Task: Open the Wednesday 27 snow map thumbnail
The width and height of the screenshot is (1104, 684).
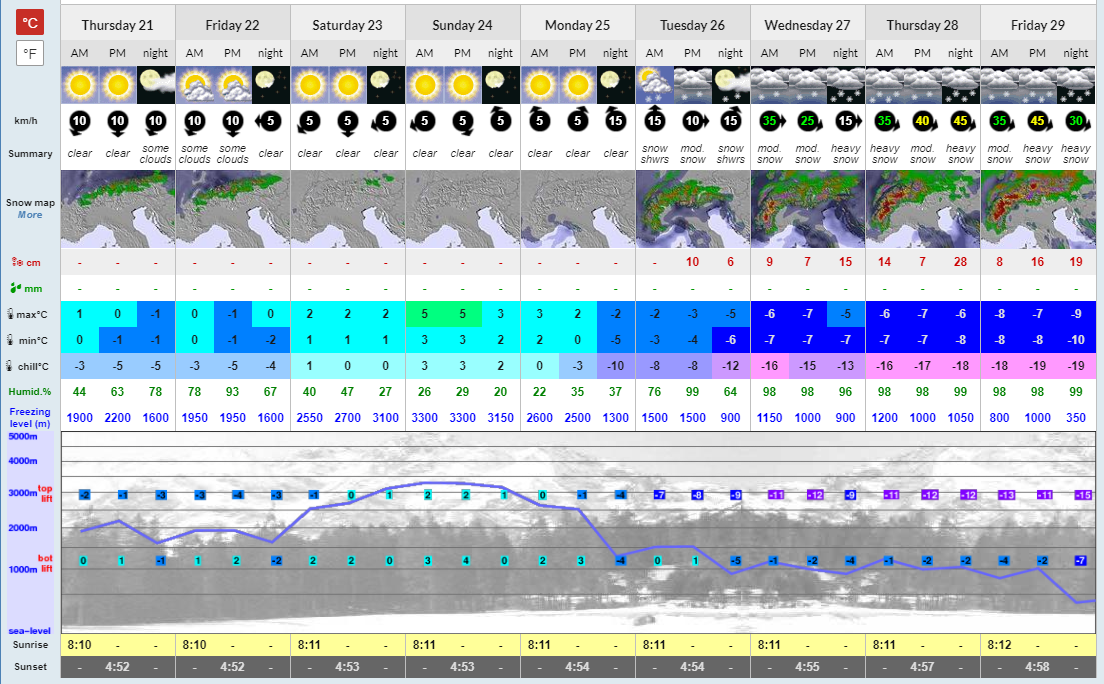Action: tap(808, 209)
